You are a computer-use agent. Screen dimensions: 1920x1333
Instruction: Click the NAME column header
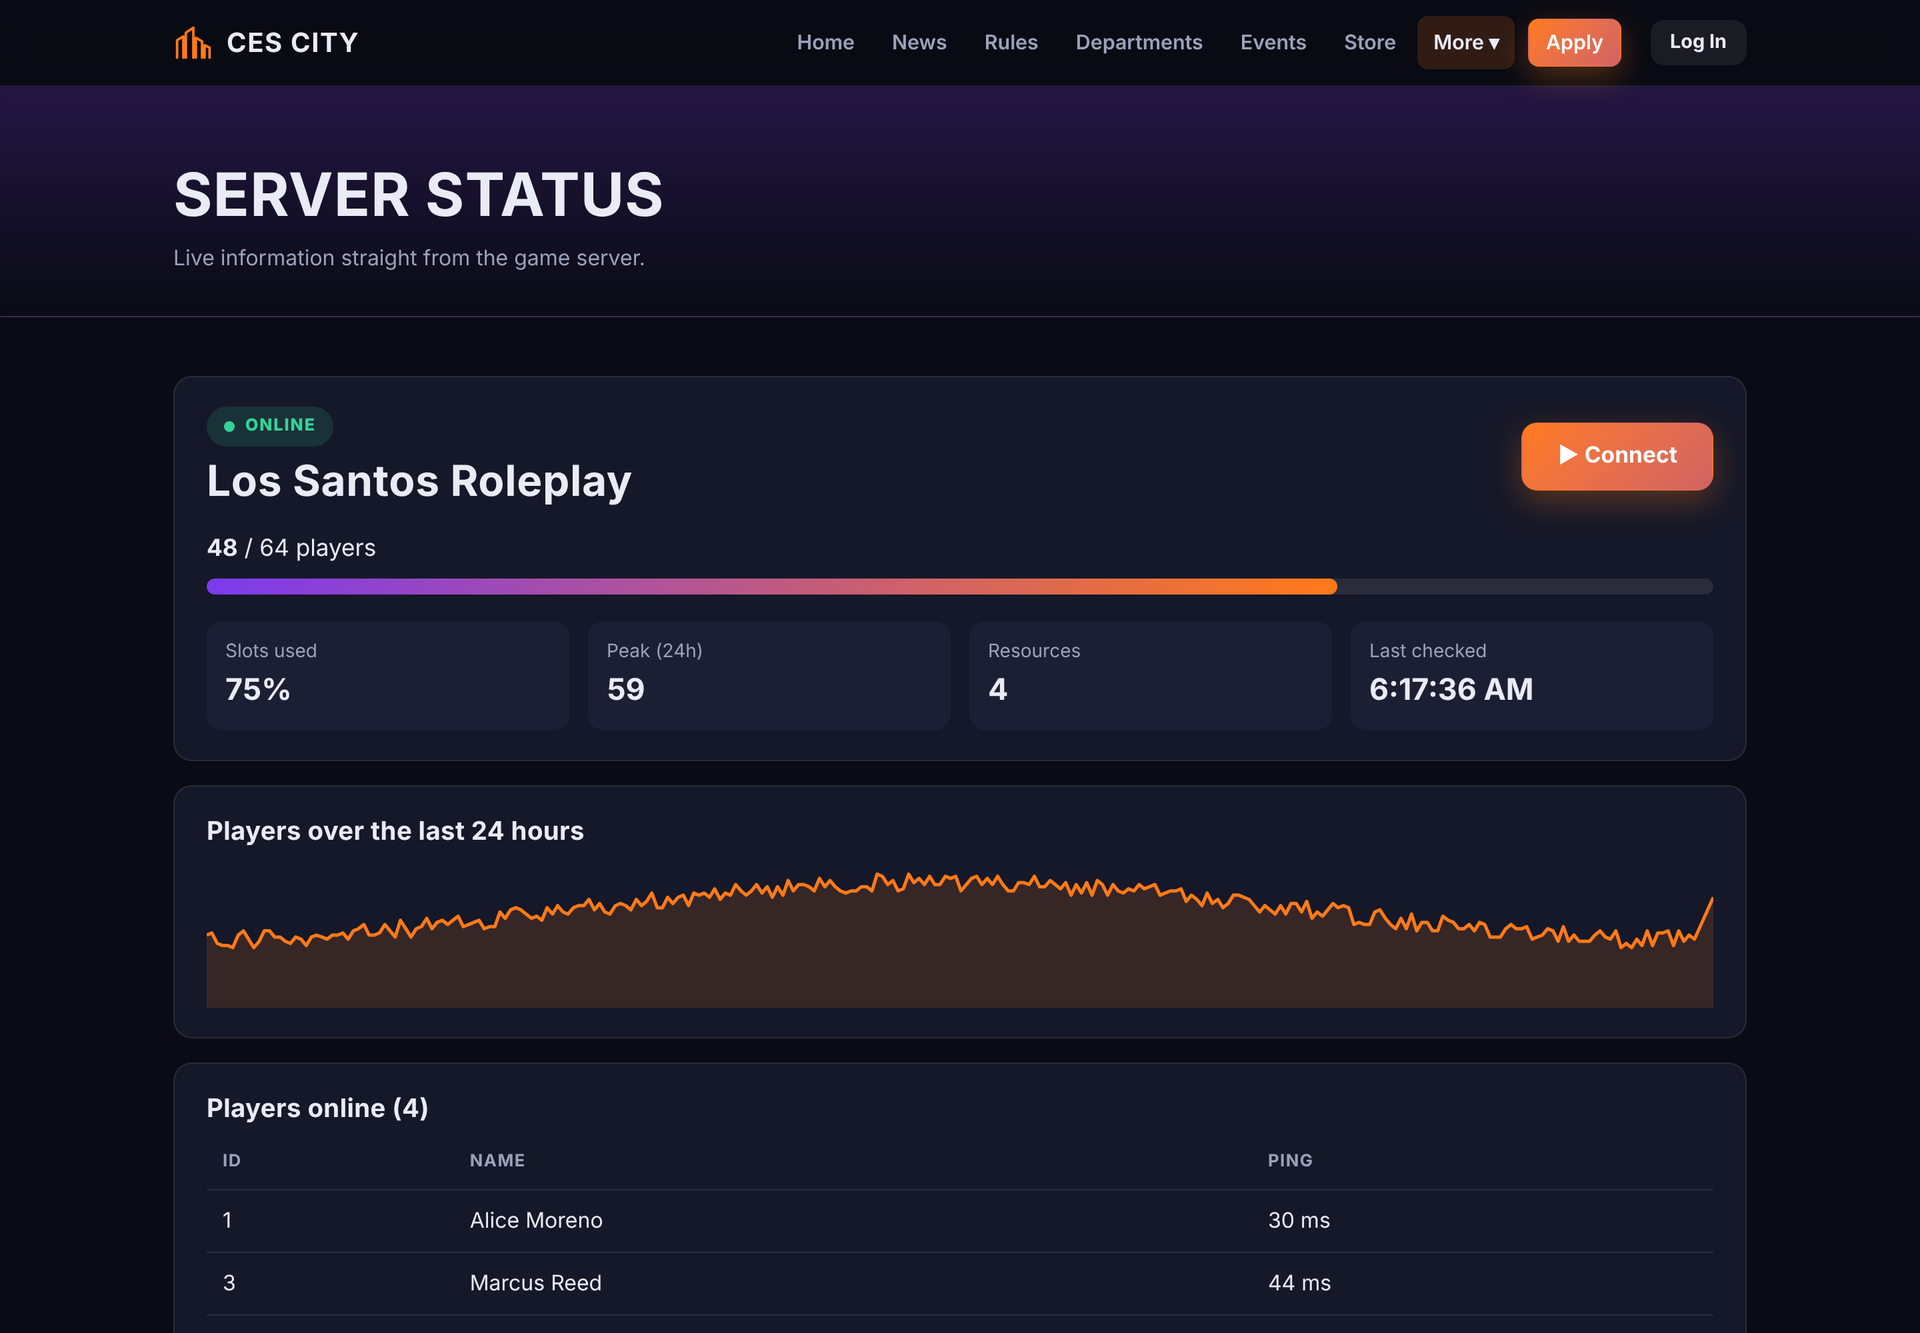point(497,1160)
